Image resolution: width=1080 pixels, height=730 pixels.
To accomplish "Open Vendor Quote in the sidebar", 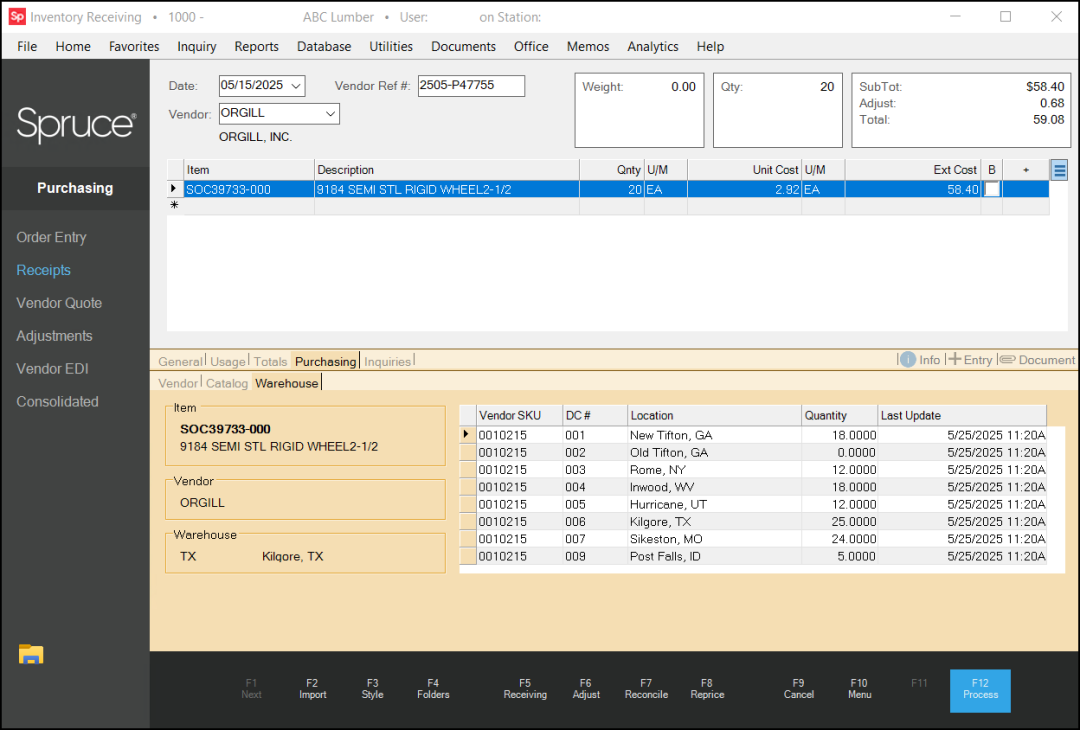I will [x=59, y=303].
